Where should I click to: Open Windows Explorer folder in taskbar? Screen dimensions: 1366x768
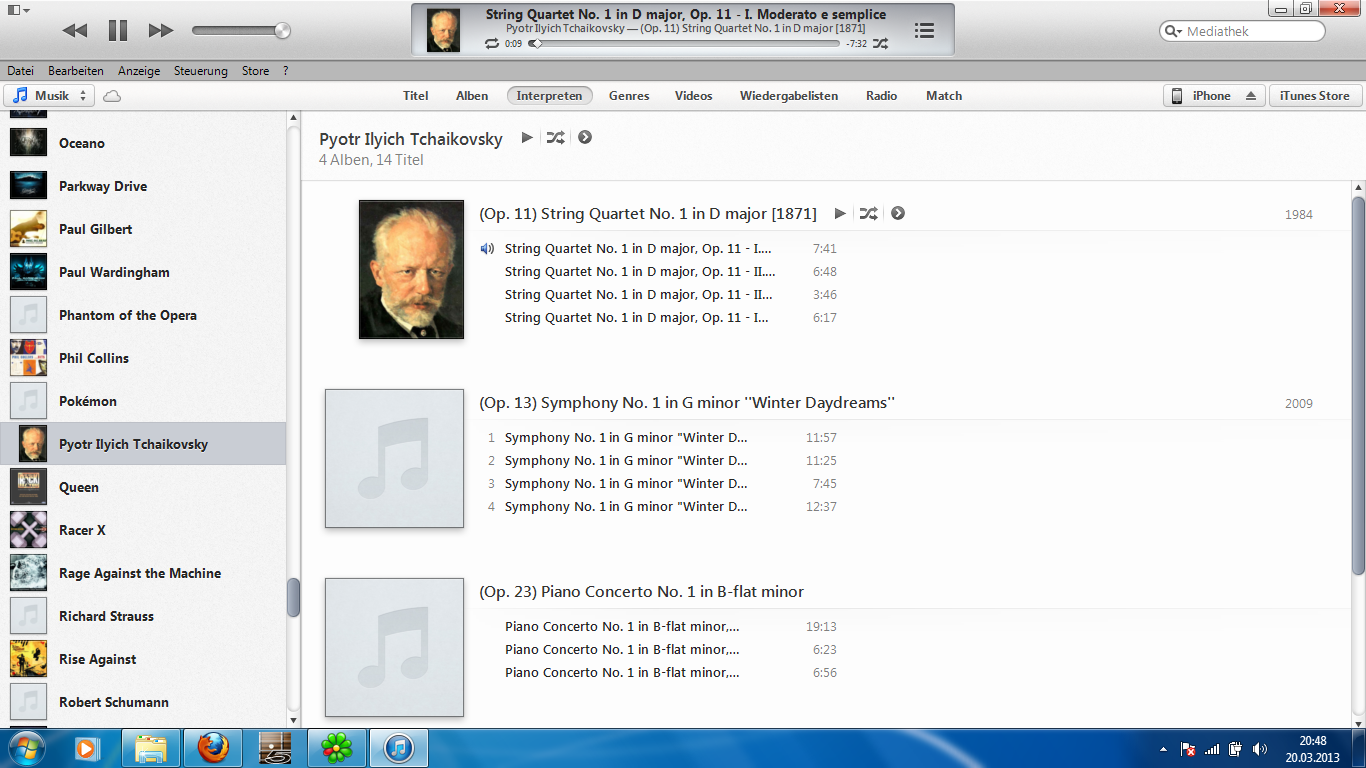[151, 748]
